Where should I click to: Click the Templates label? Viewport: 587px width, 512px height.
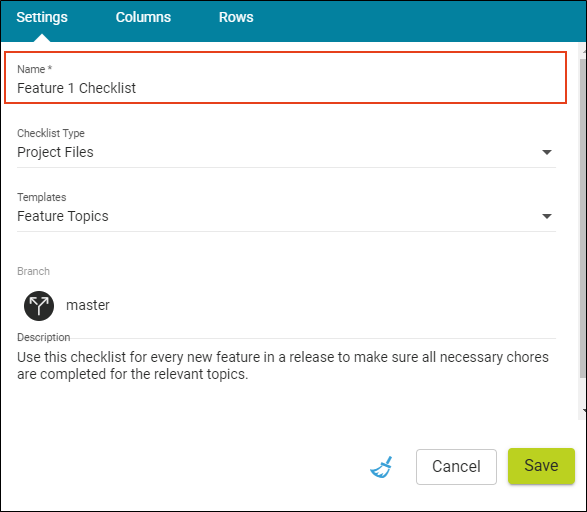pos(42,197)
